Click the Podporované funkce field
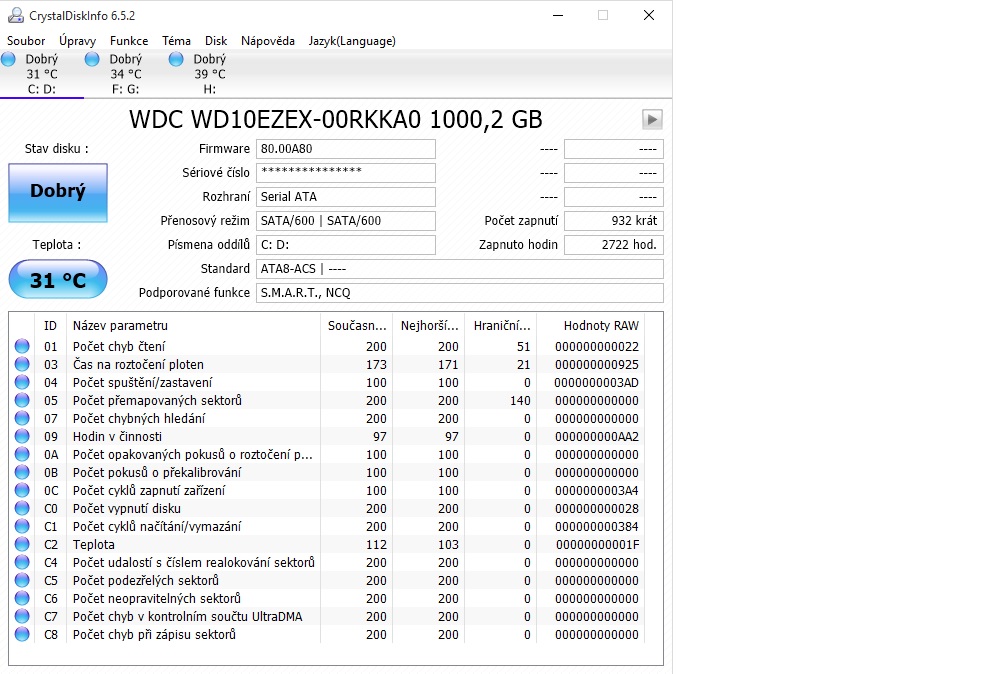The height and width of the screenshot is (674, 1008). 460,293
